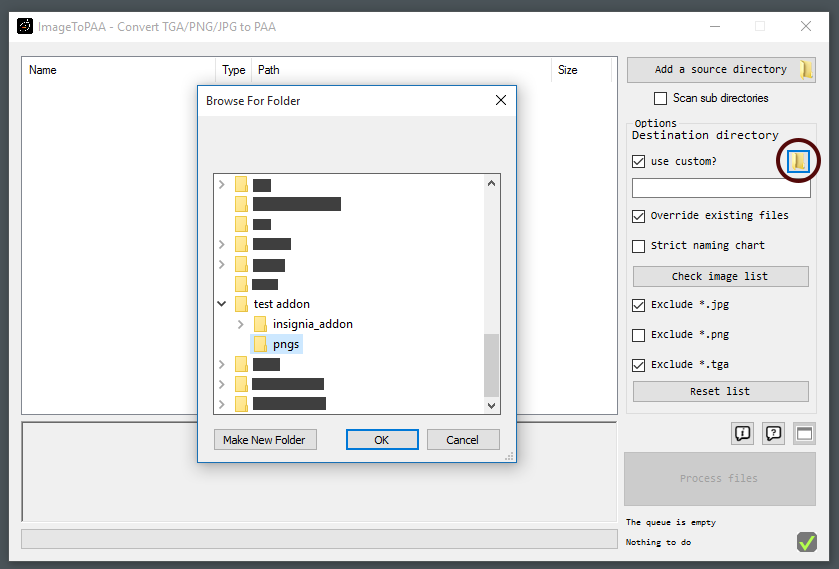Collapse the test addon folder
The width and height of the screenshot is (839, 569).
click(x=222, y=304)
